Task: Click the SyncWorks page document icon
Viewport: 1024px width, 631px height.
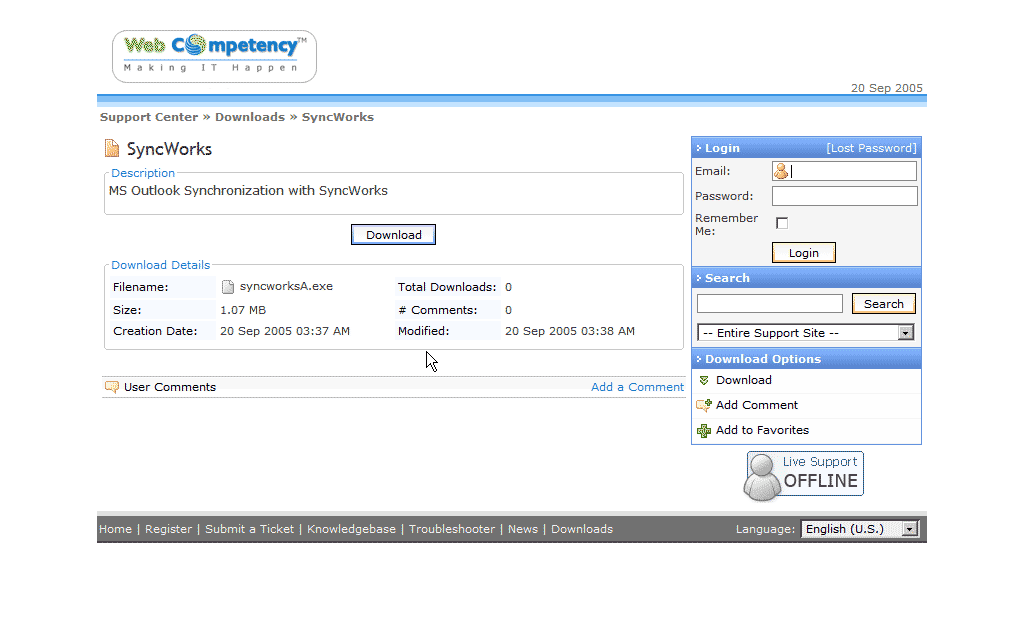Action: [x=112, y=149]
